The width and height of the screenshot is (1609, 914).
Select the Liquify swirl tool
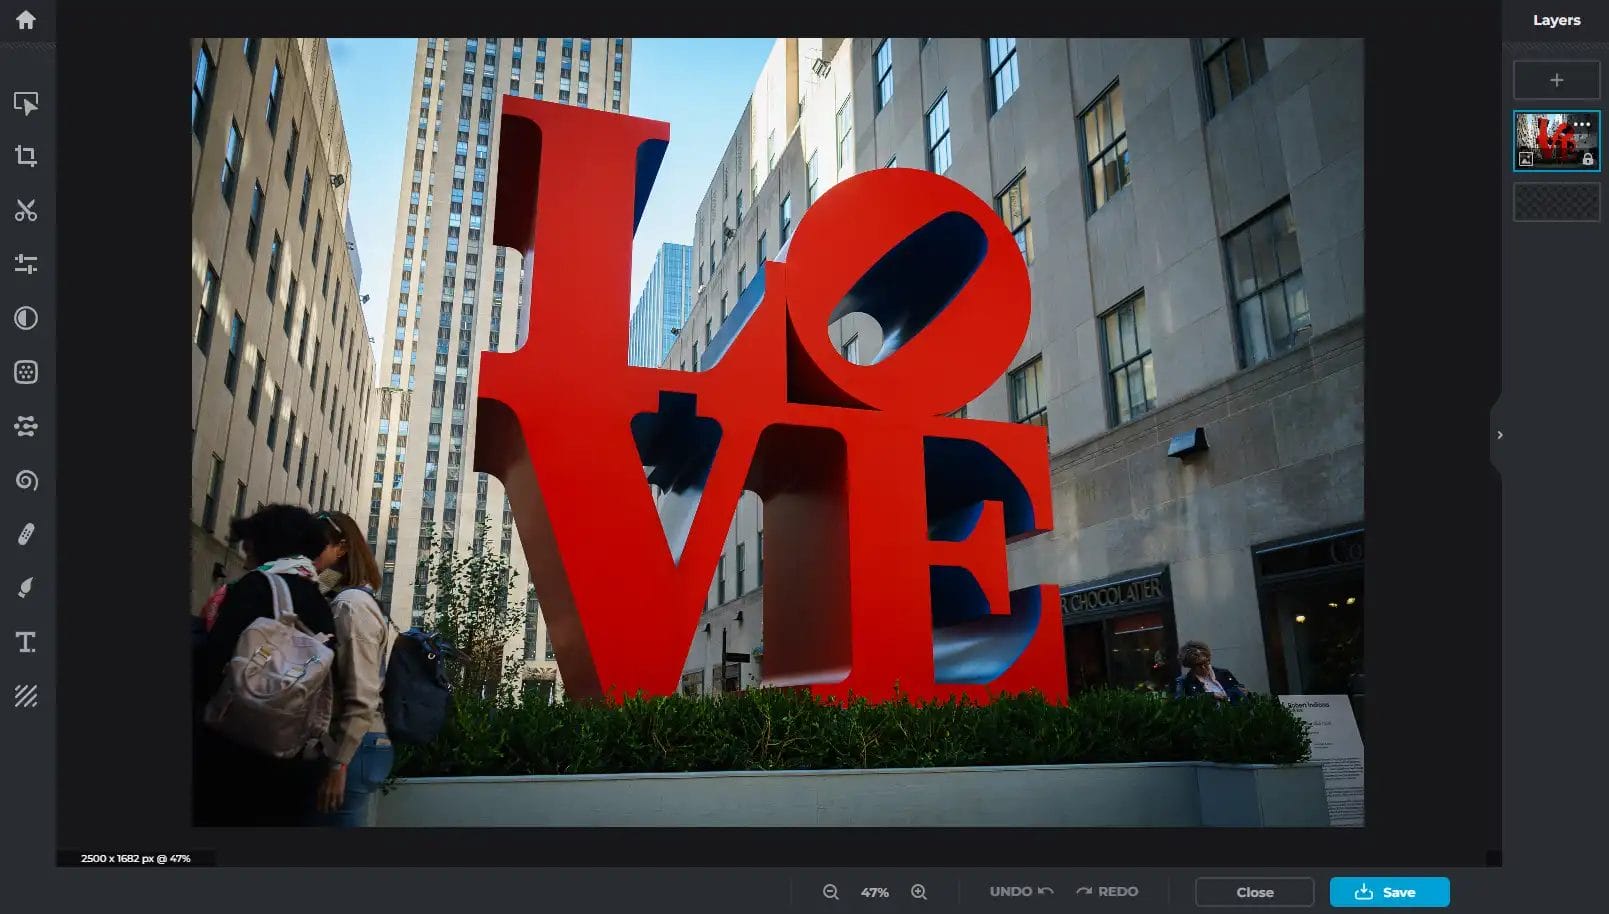pyautogui.click(x=26, y=480)
